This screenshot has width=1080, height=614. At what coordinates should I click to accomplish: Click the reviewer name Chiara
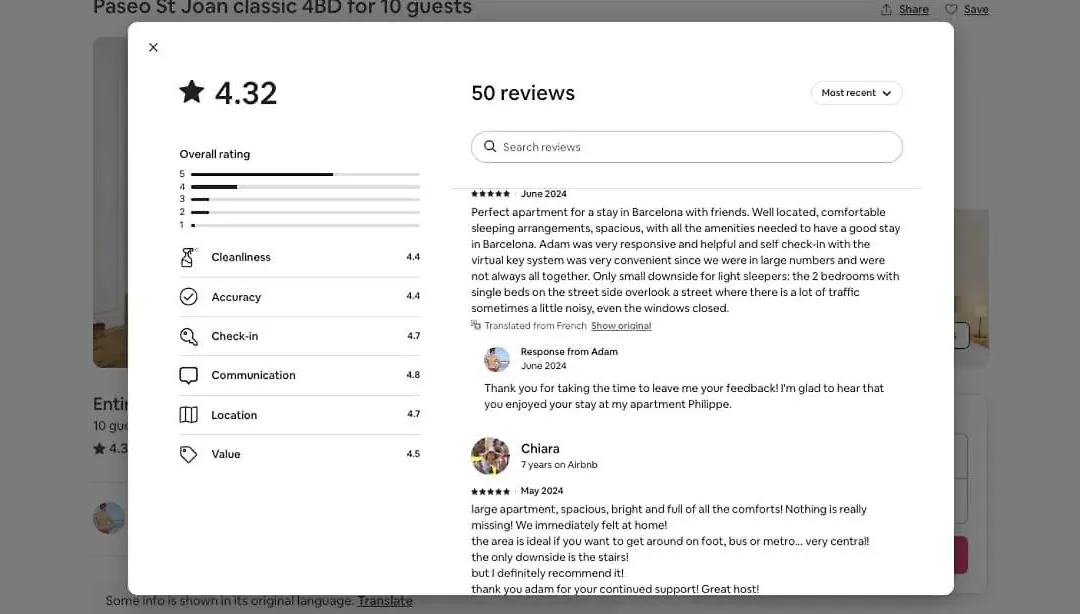point(540,449)
